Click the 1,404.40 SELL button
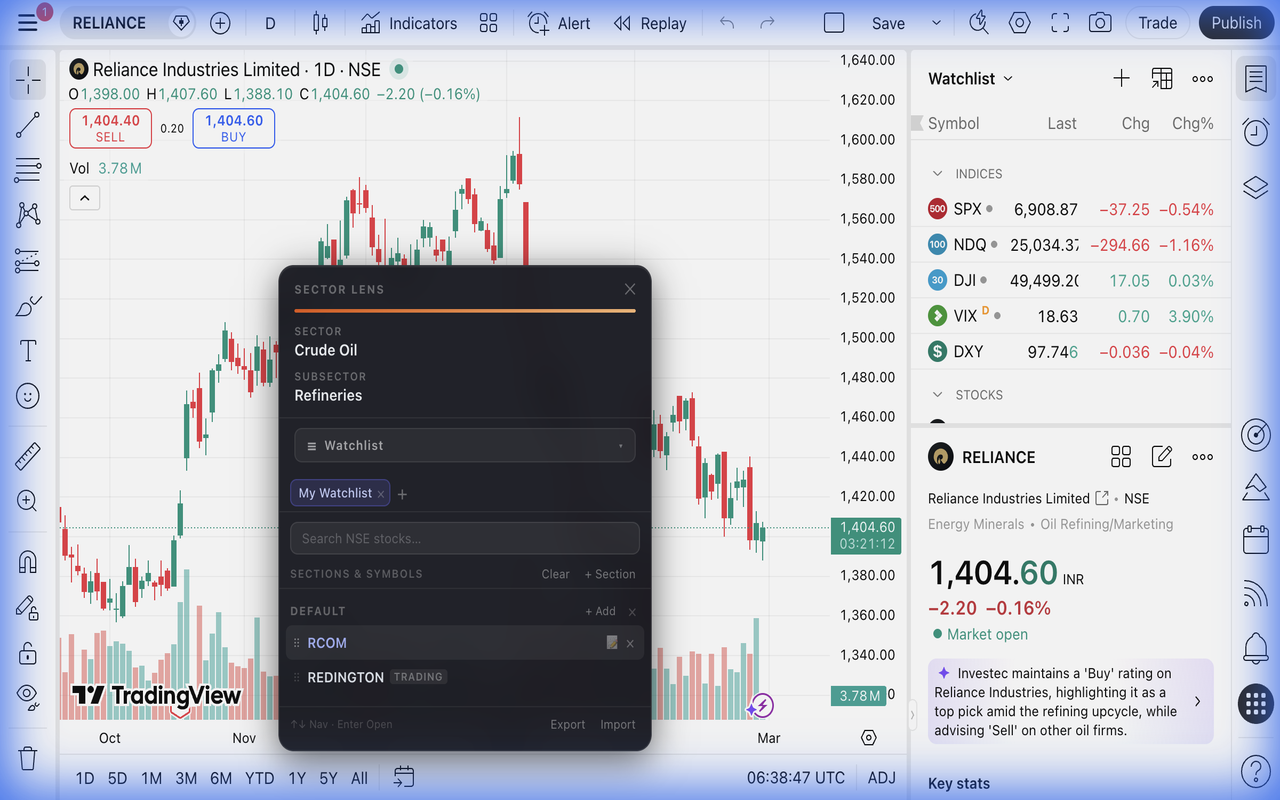Screen dimensions: 1280x800 point(110,128)
